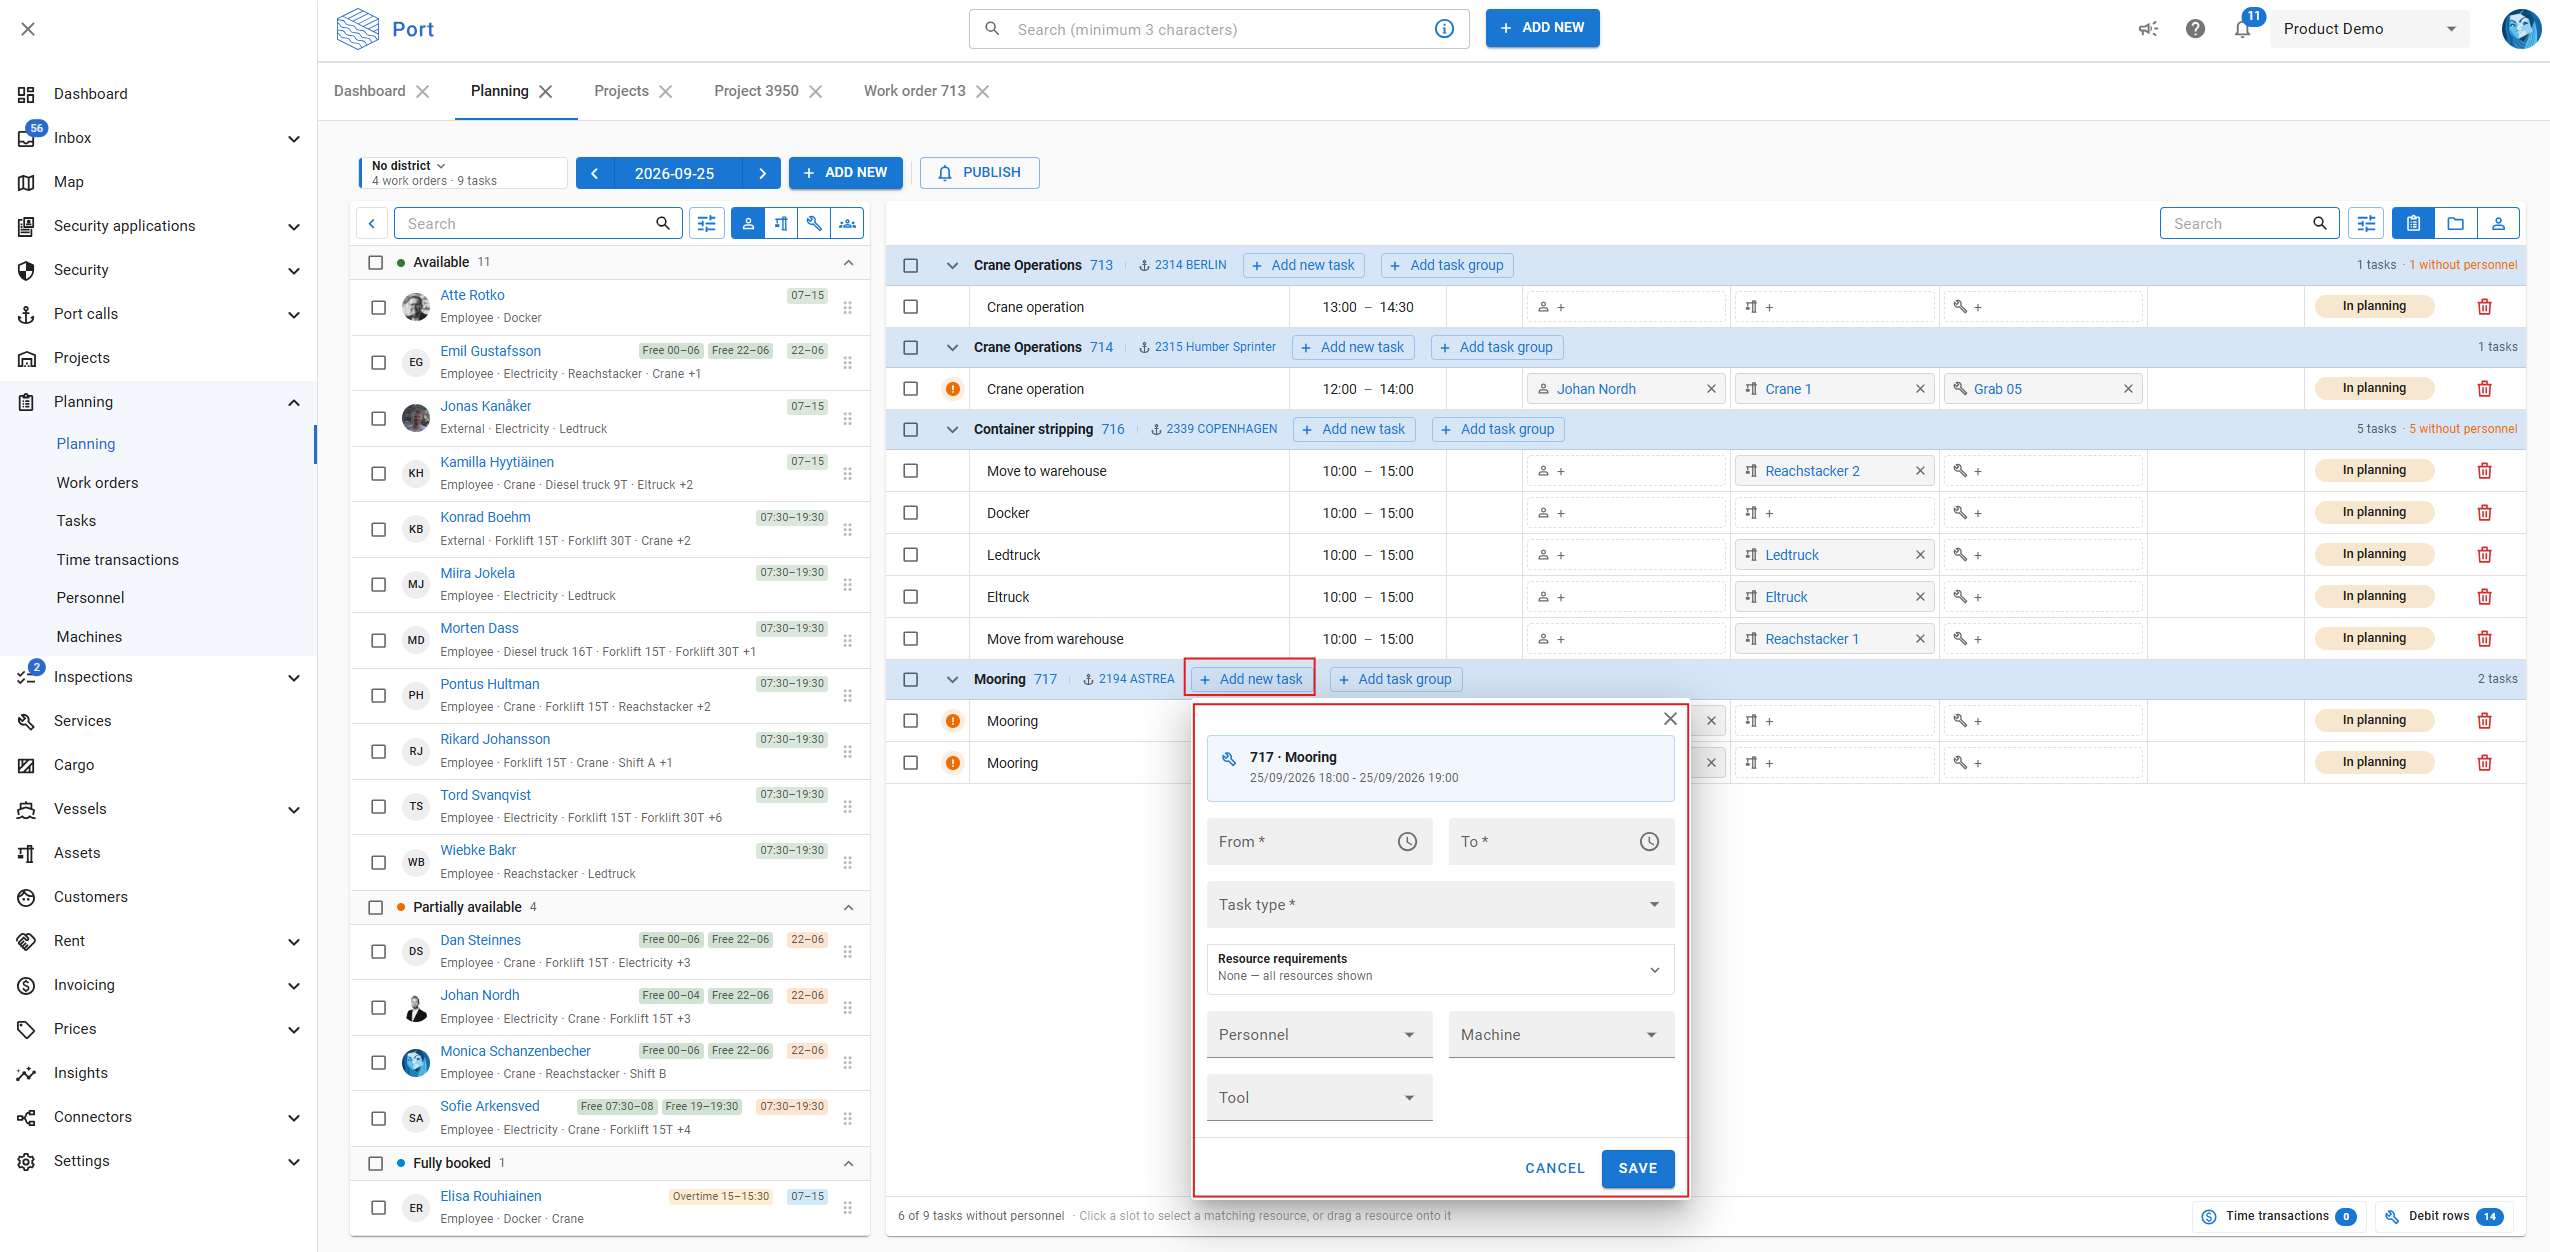Screen dimensions: 2550x1252
Task: Click the announcements megaphone icon
Action: point(2148,29)
